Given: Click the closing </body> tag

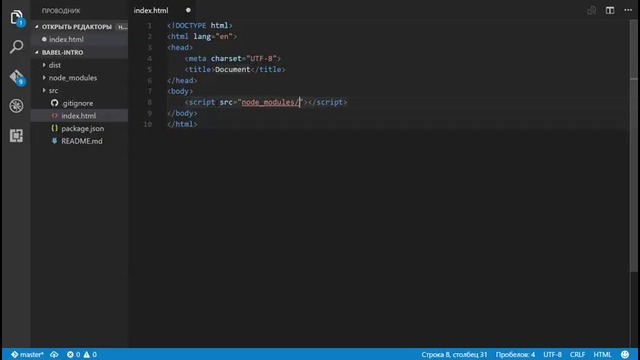Looking at the screenshot, I should (x=182, y=113).
